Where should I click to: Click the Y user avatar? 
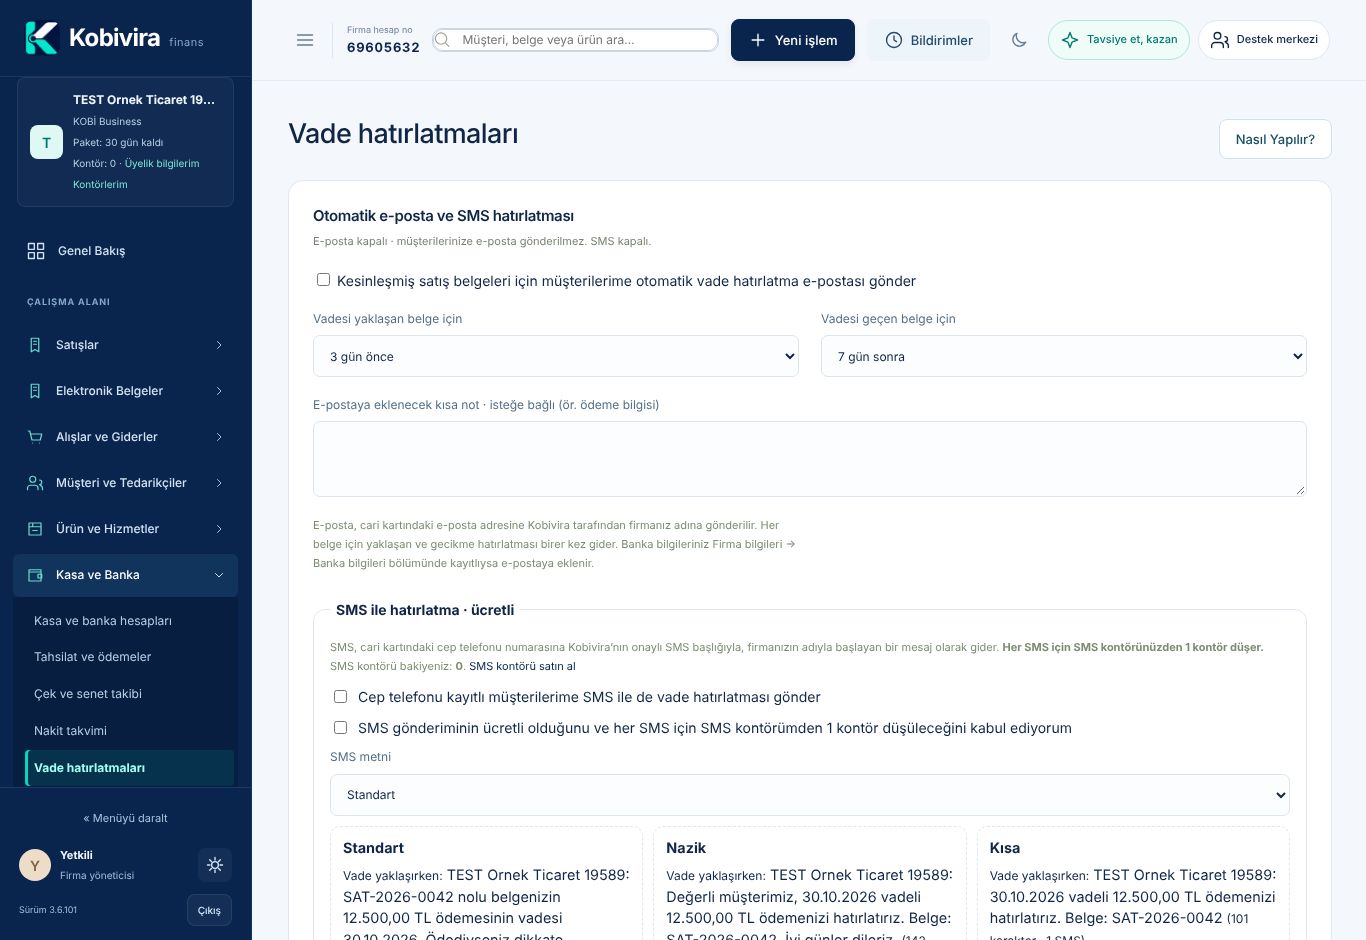(35, 865)
